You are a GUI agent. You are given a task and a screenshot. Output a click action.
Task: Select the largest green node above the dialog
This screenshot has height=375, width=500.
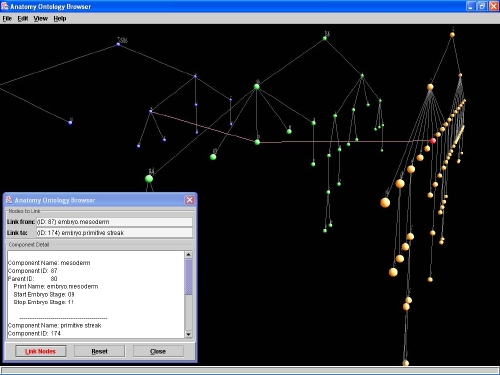[x=149, y=179]
